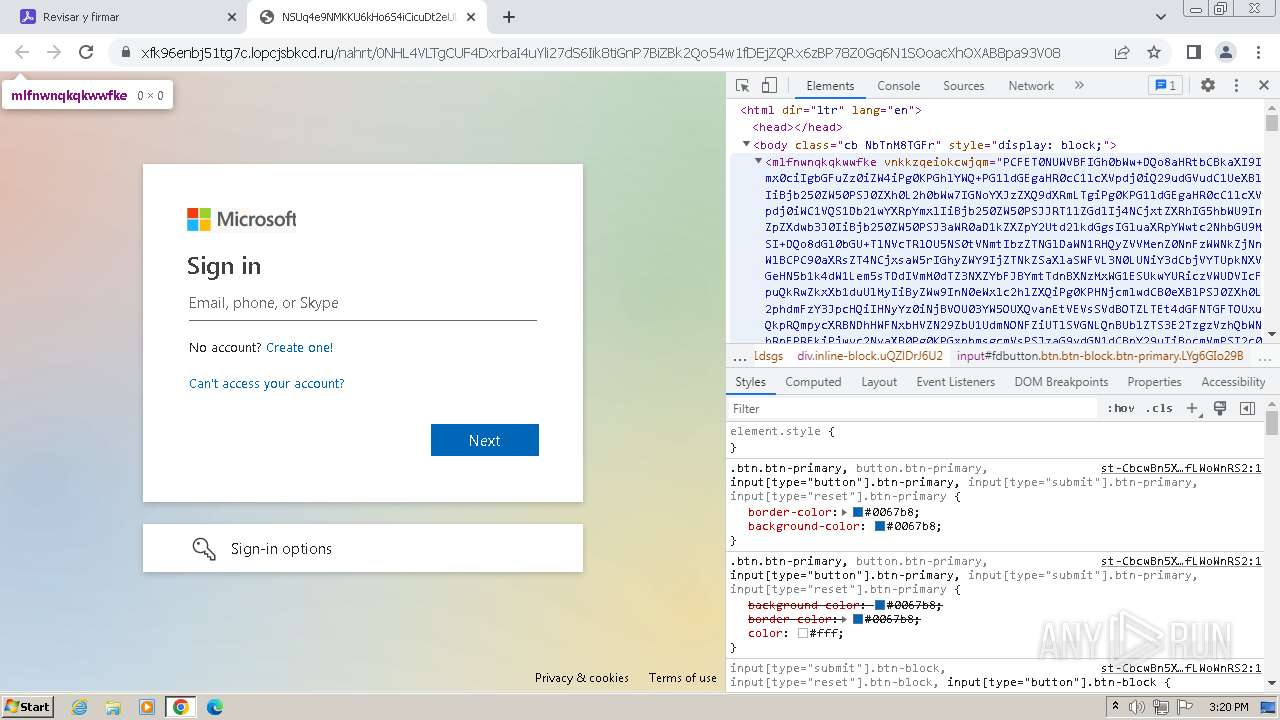Open Microsoft Edge from the taskbar
Viewport: 1280px width, 720px height.
click(x=214, y=707)
